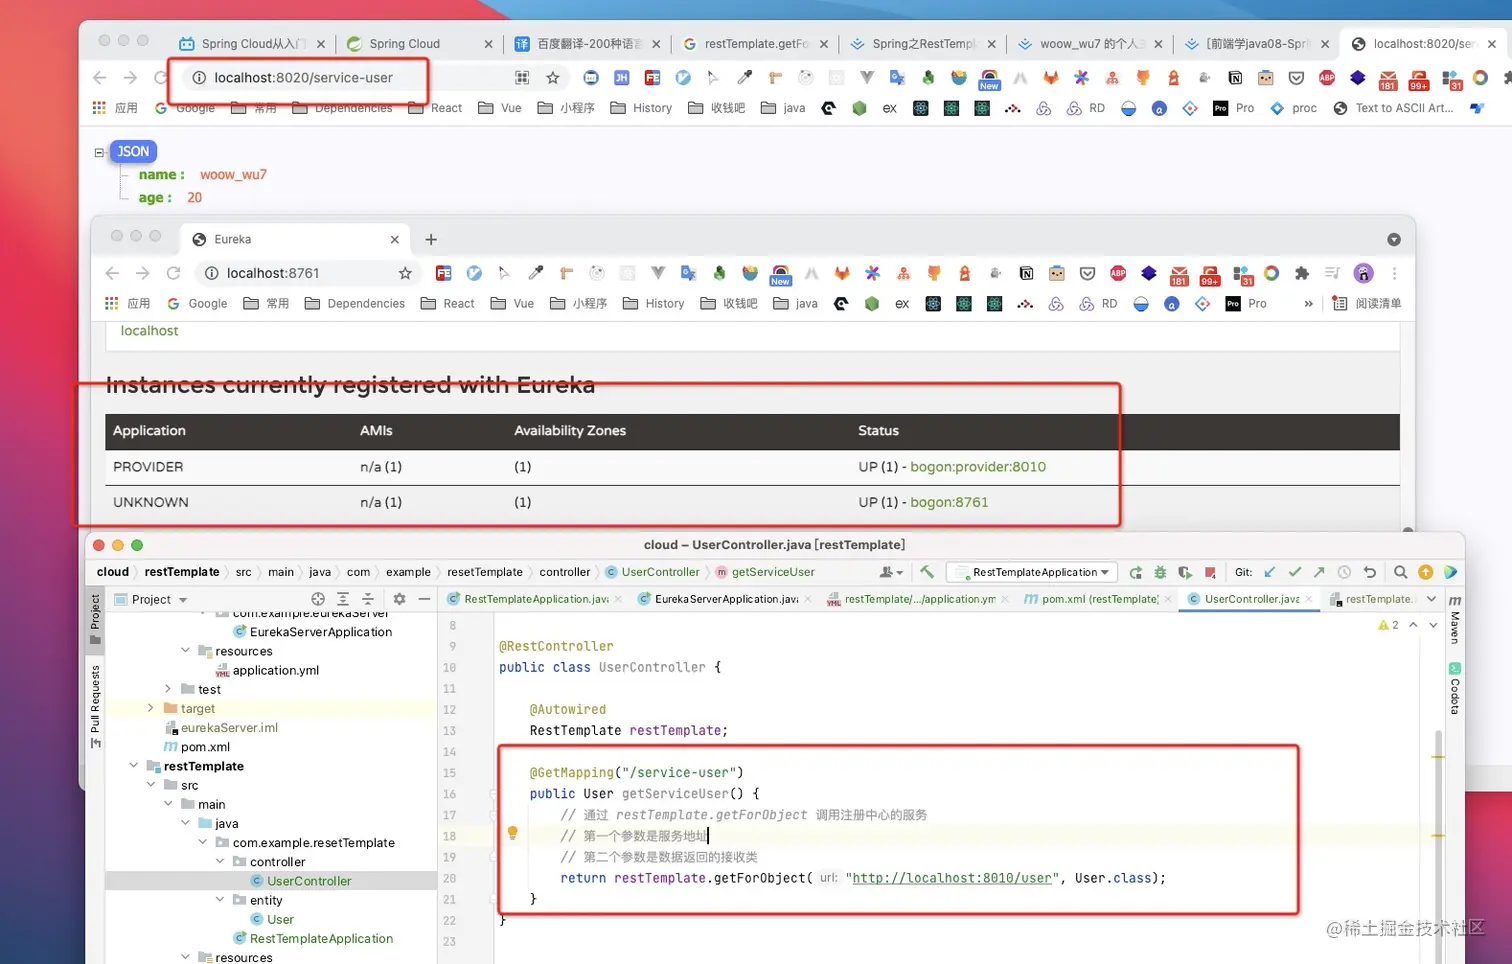Open History bookmark folder in Eureka browser
The width and height of the screenshot is (1512, 964).
pyautogui.click(x=654, y=303)
